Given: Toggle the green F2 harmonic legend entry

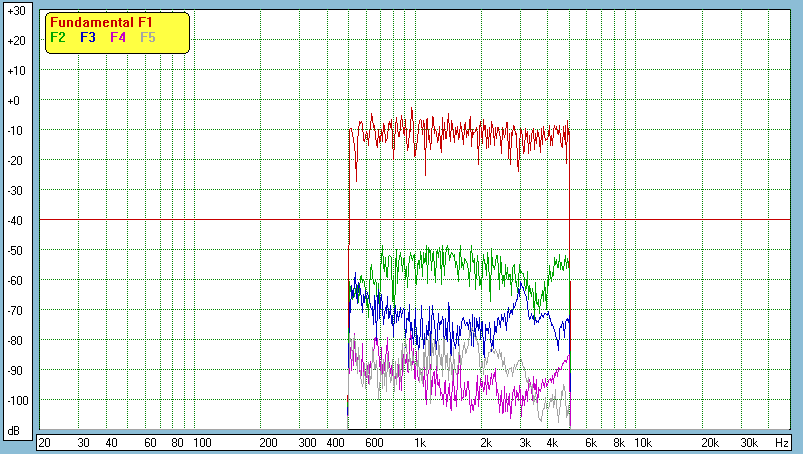Looking at the screenshot, I should 58,38.
